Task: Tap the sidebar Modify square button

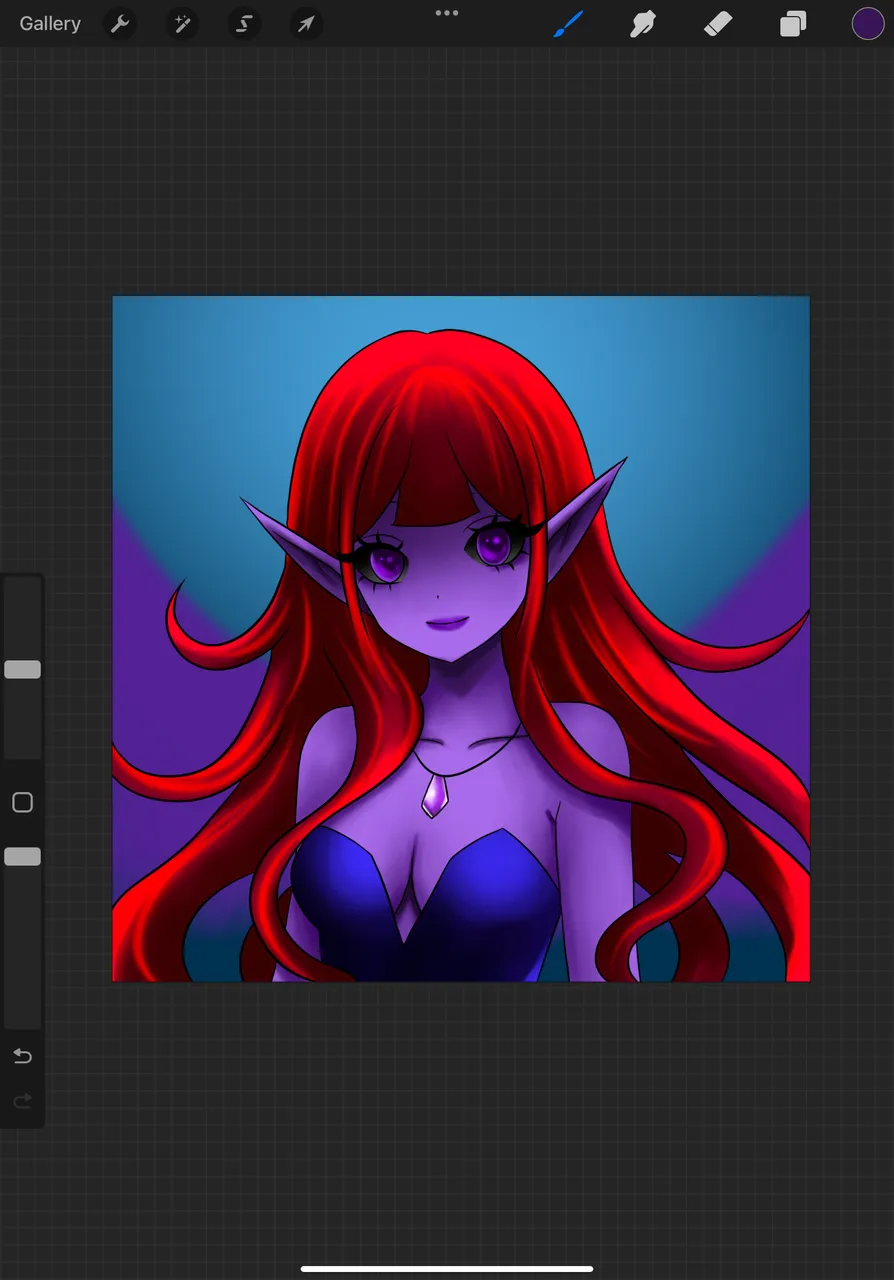Action: (x=22, y=802)
